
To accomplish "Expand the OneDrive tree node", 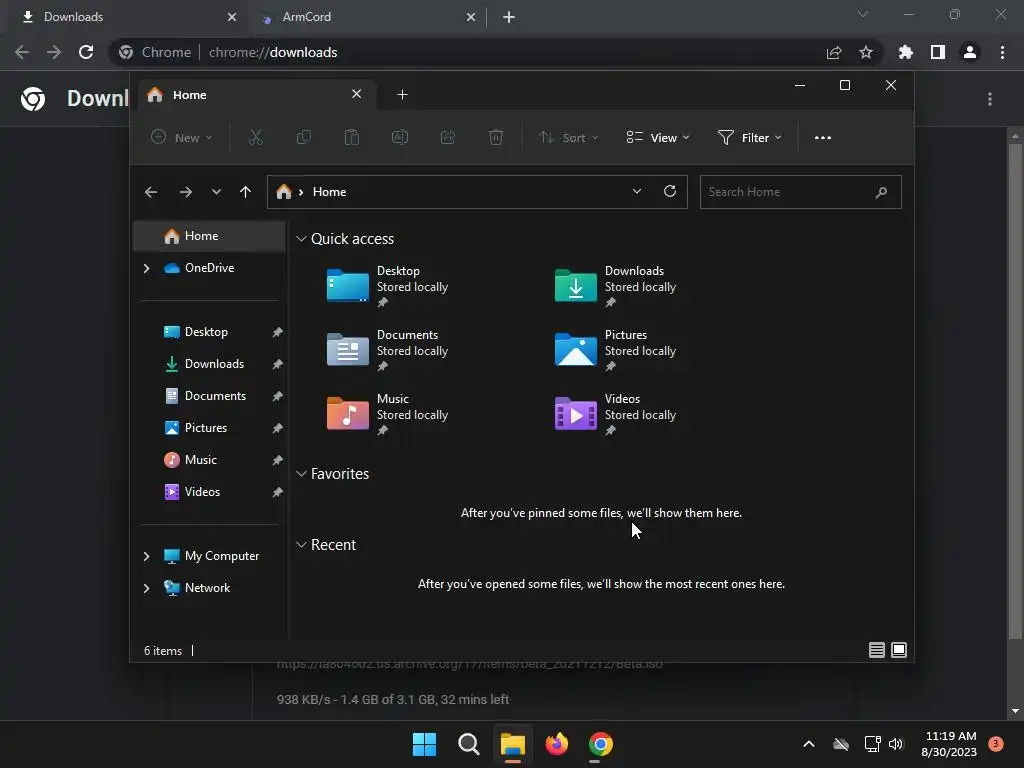I will click(146, 268).
